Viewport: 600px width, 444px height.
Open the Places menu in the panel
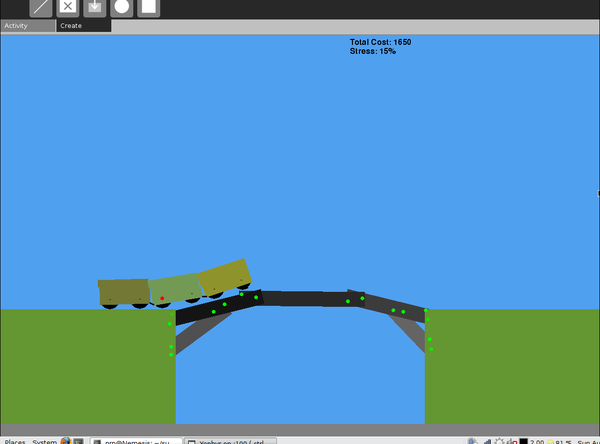15,441
